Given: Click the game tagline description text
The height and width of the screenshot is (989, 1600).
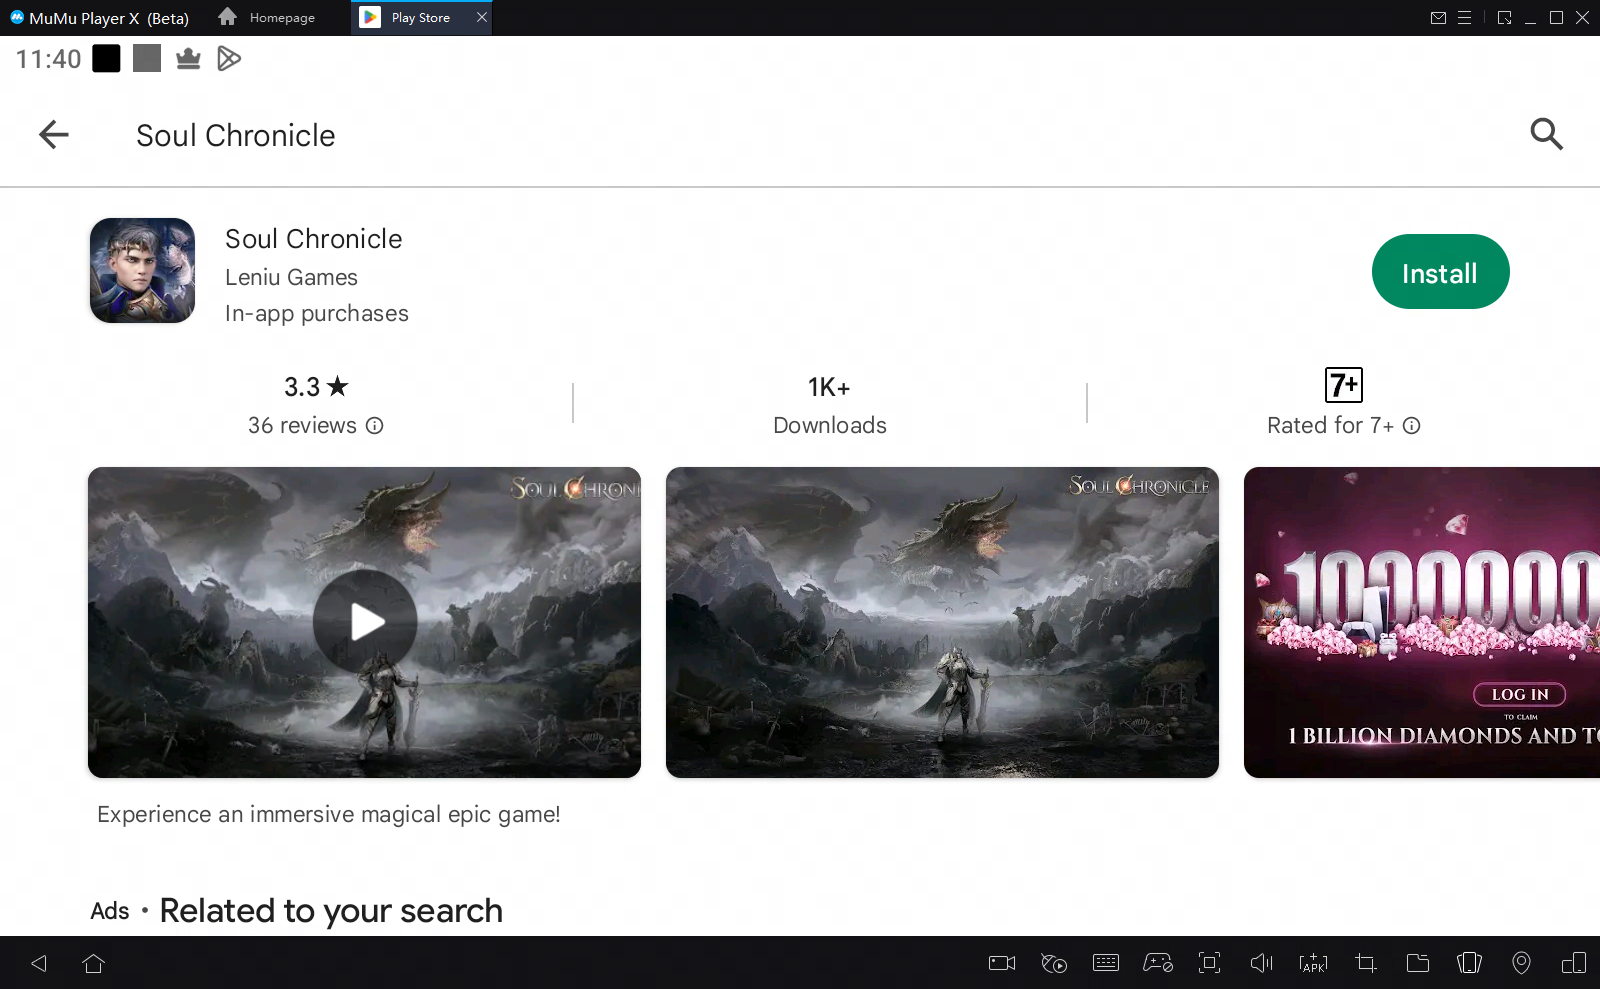Looking at the screenshot, I should coord(329,814).
